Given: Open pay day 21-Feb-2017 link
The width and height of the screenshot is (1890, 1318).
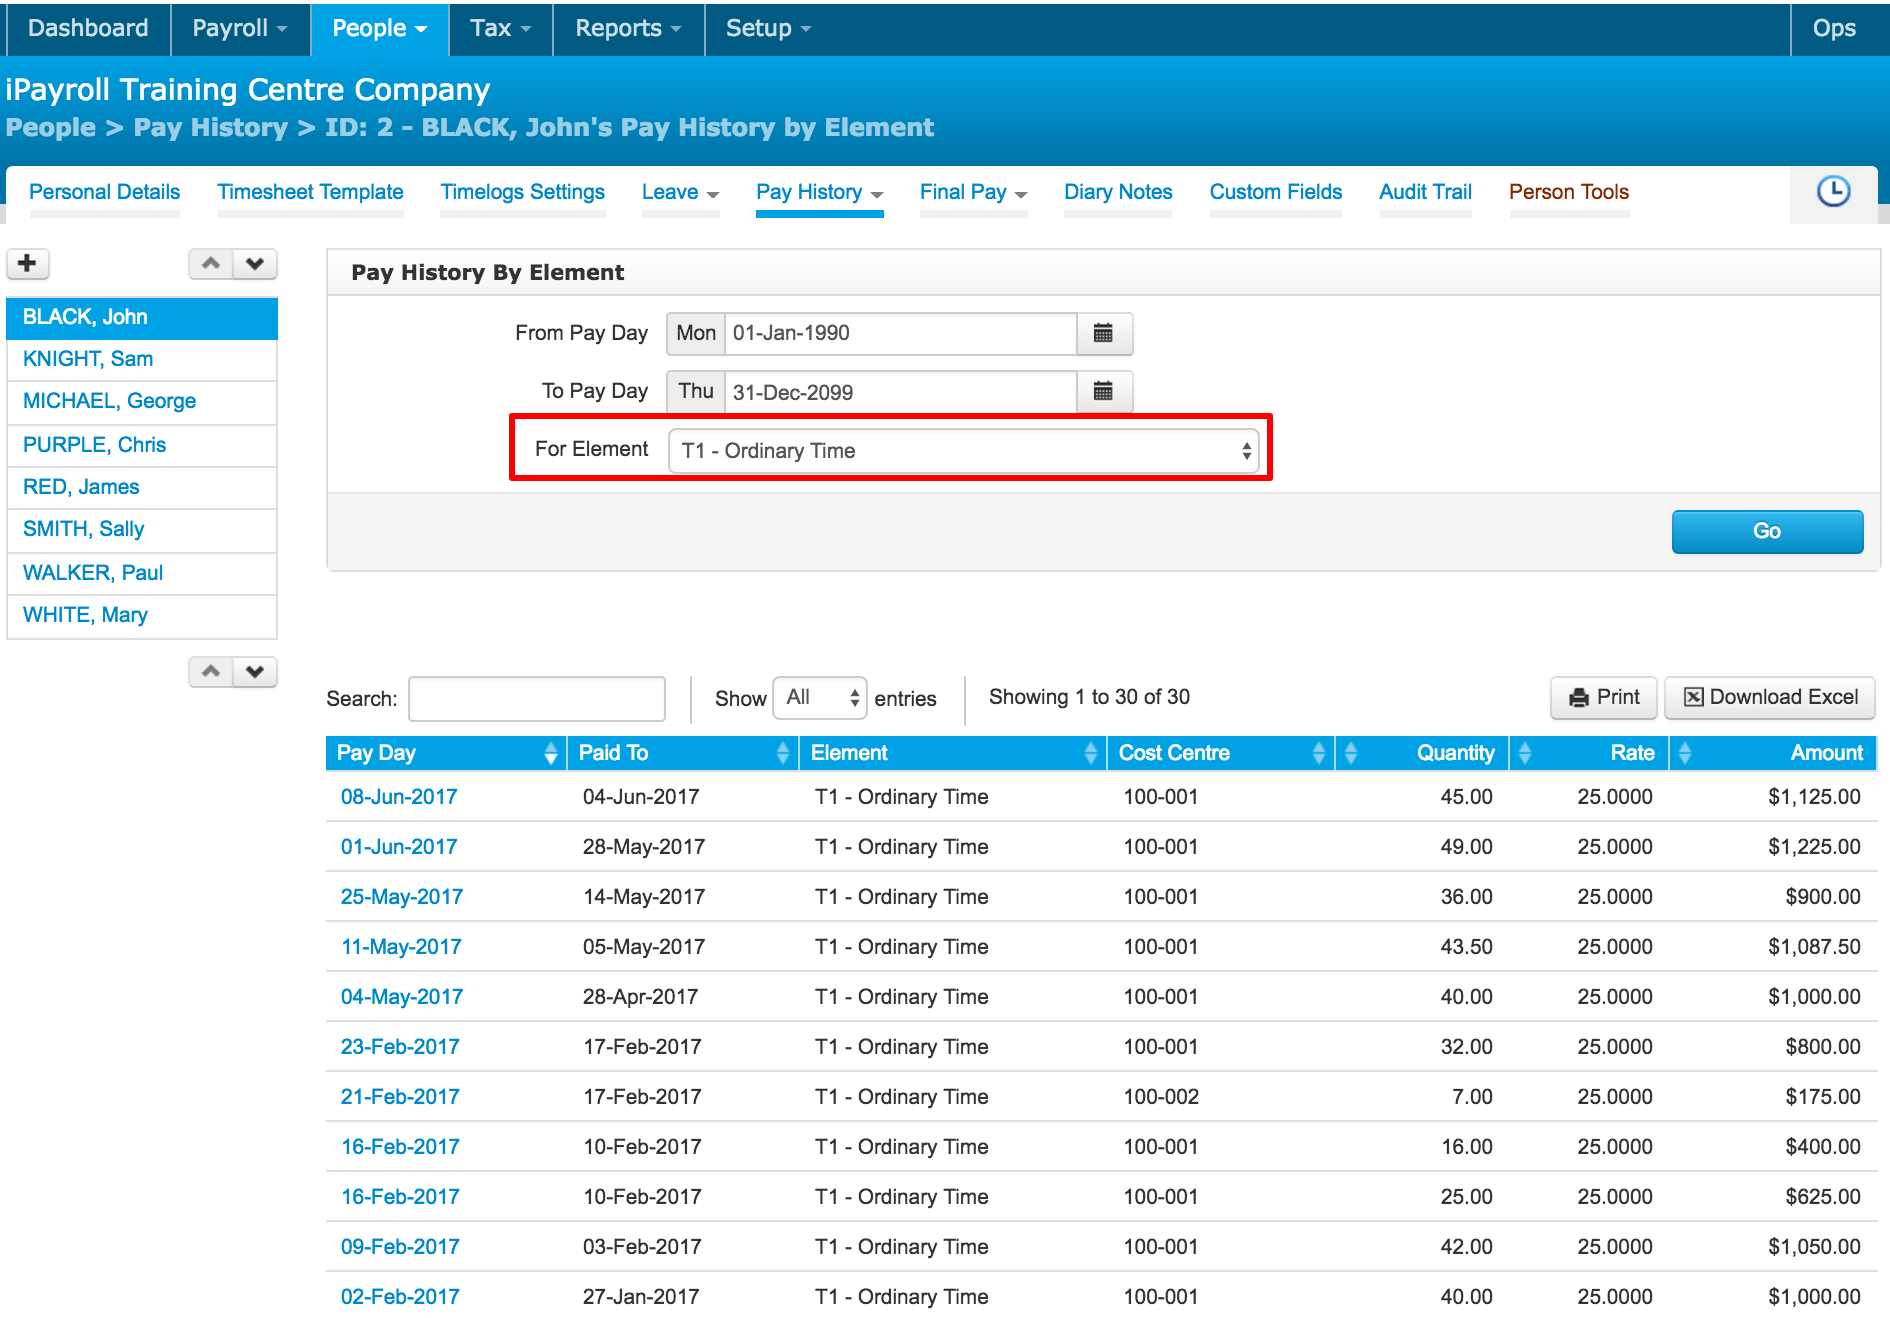Looking at the screenshot, I should coord(400,1097).
